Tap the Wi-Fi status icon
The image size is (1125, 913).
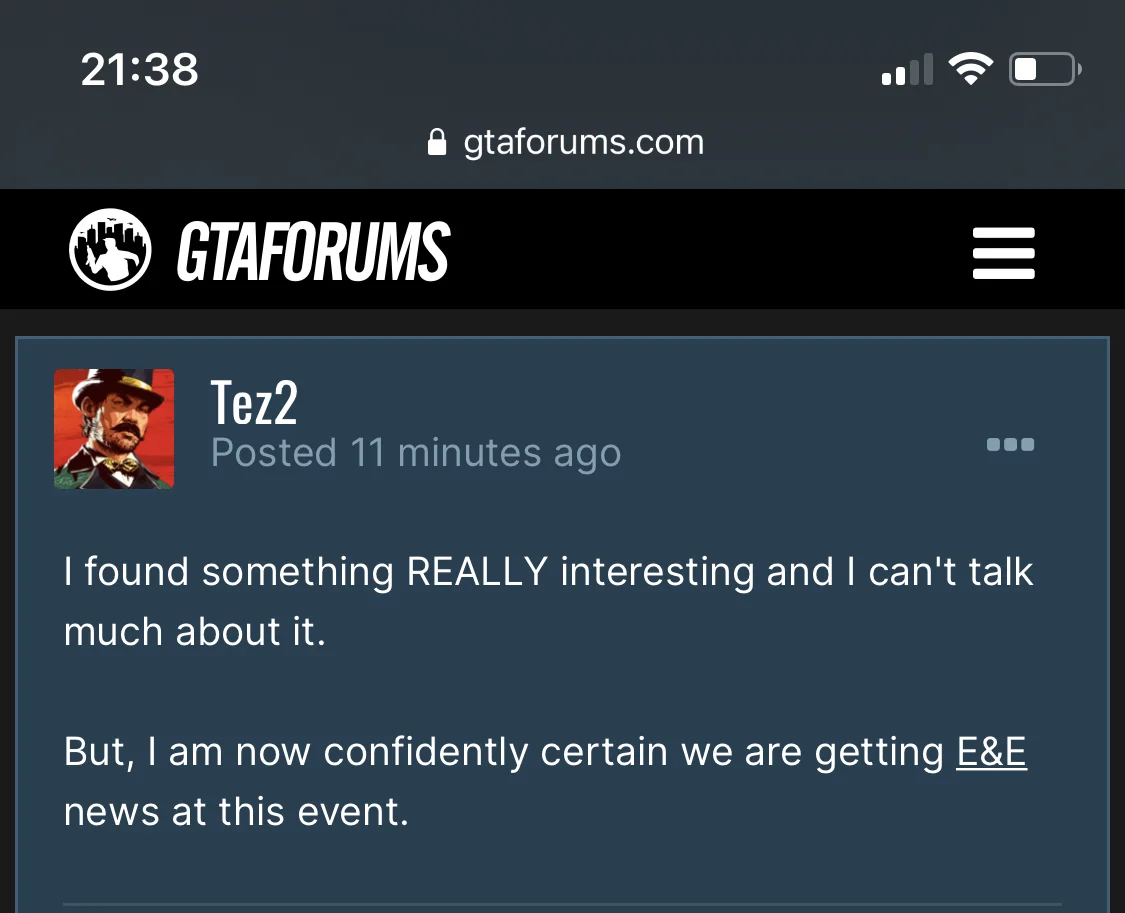coord(969,69)
